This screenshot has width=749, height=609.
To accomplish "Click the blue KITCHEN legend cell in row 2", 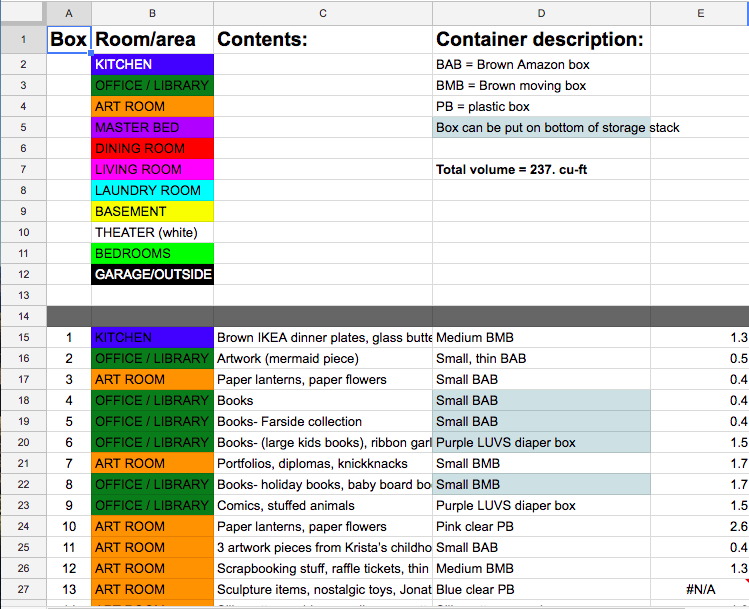I will point(152,64).
